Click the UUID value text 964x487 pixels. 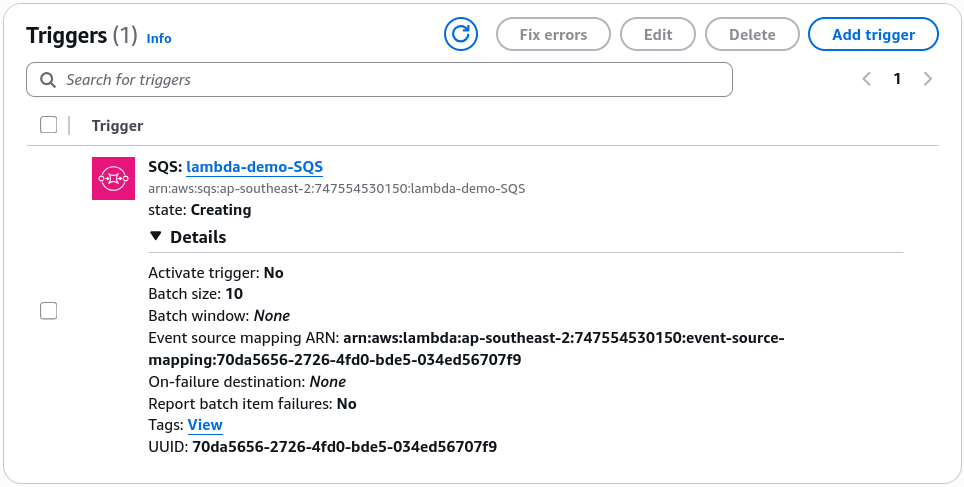pyautogui.click(x=345, y=446)
